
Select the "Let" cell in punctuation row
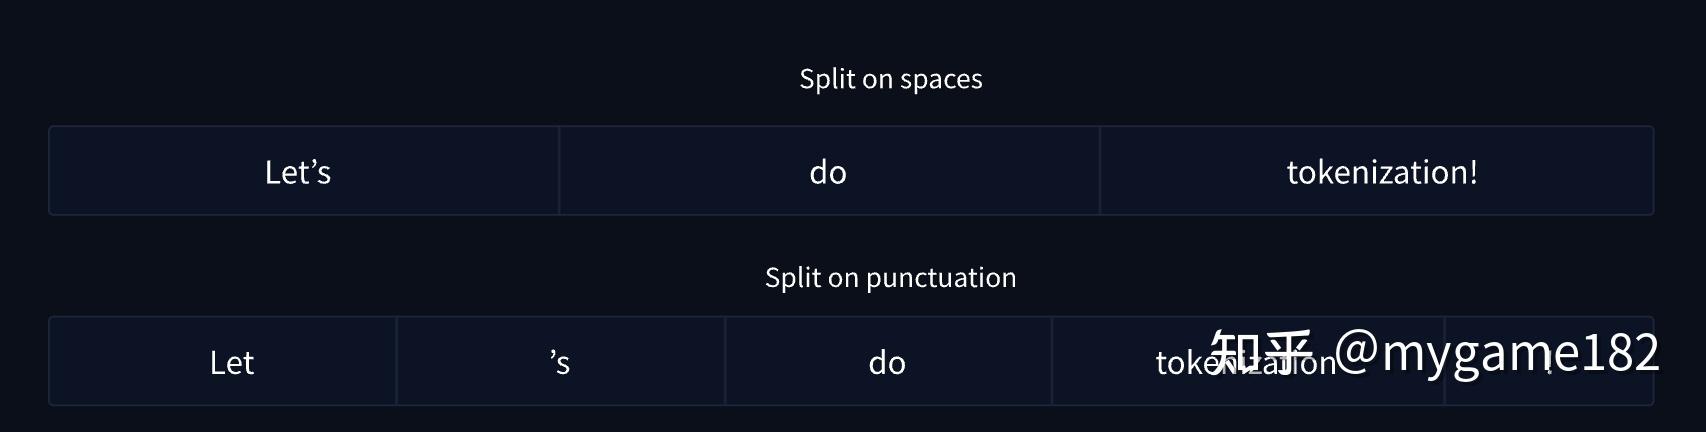tap(231, 362)
